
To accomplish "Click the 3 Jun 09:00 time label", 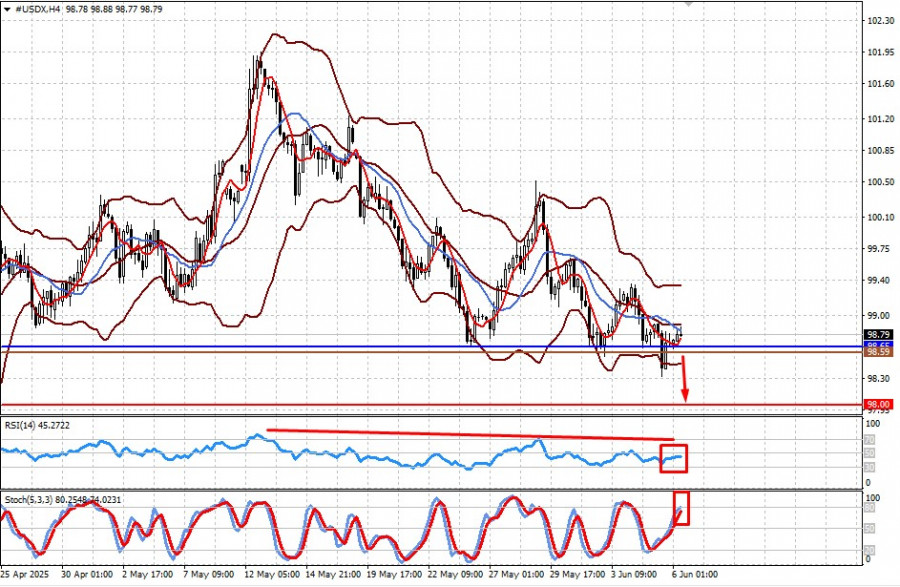I will pyautogui.click(x=634, y=574).
